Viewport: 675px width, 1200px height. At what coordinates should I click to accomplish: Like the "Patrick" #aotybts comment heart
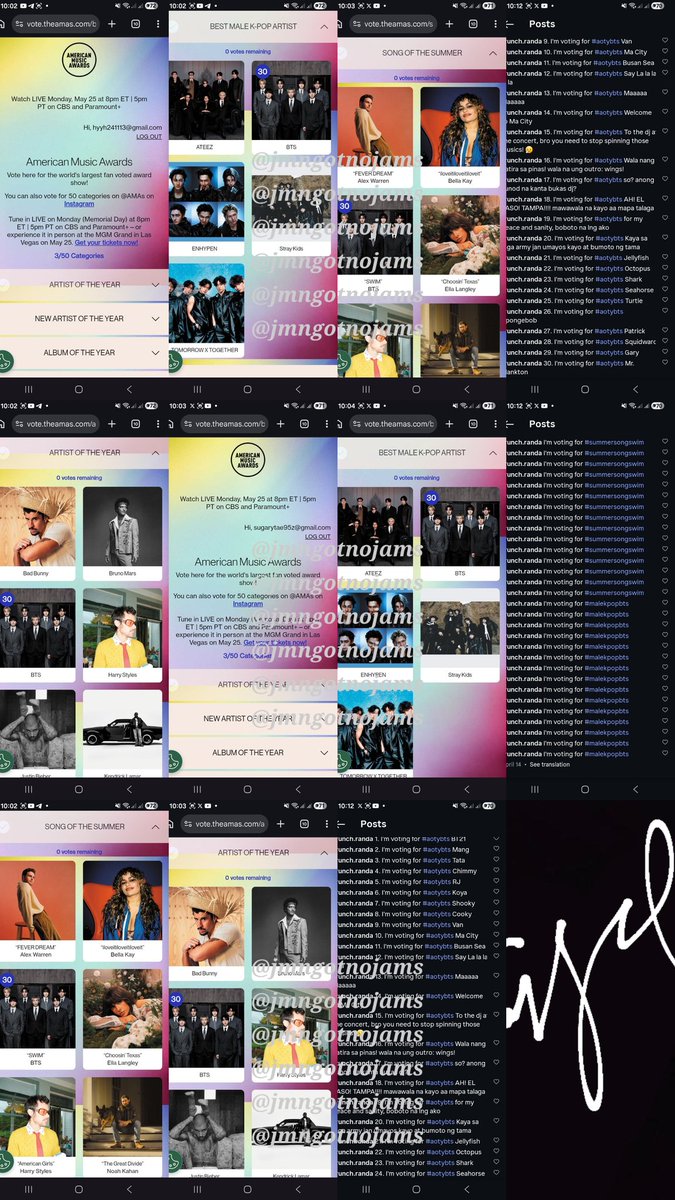point(666,330)
